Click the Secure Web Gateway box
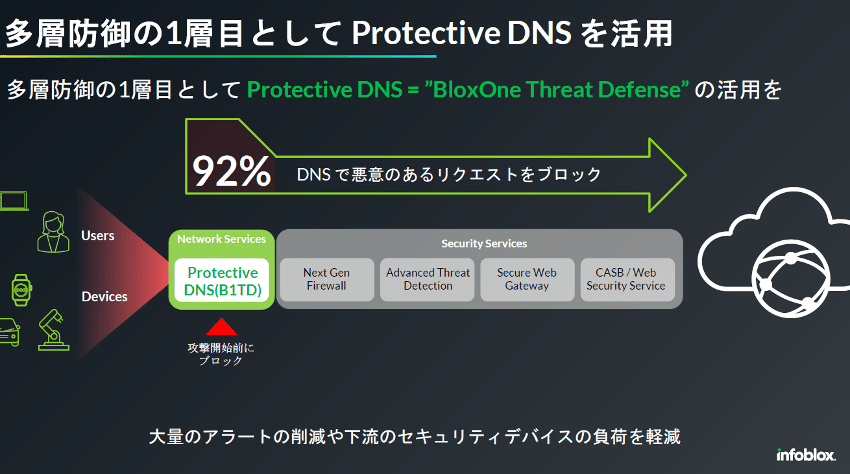The width and height of the screenshot is (850, 474). click(527, 279)
